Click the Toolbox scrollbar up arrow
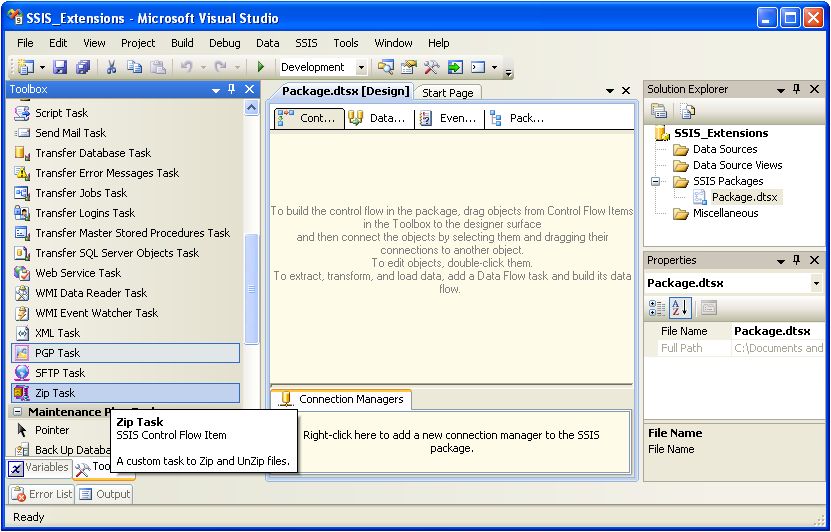831x532 pixels. pyautogui.click(x=252, y=108)
